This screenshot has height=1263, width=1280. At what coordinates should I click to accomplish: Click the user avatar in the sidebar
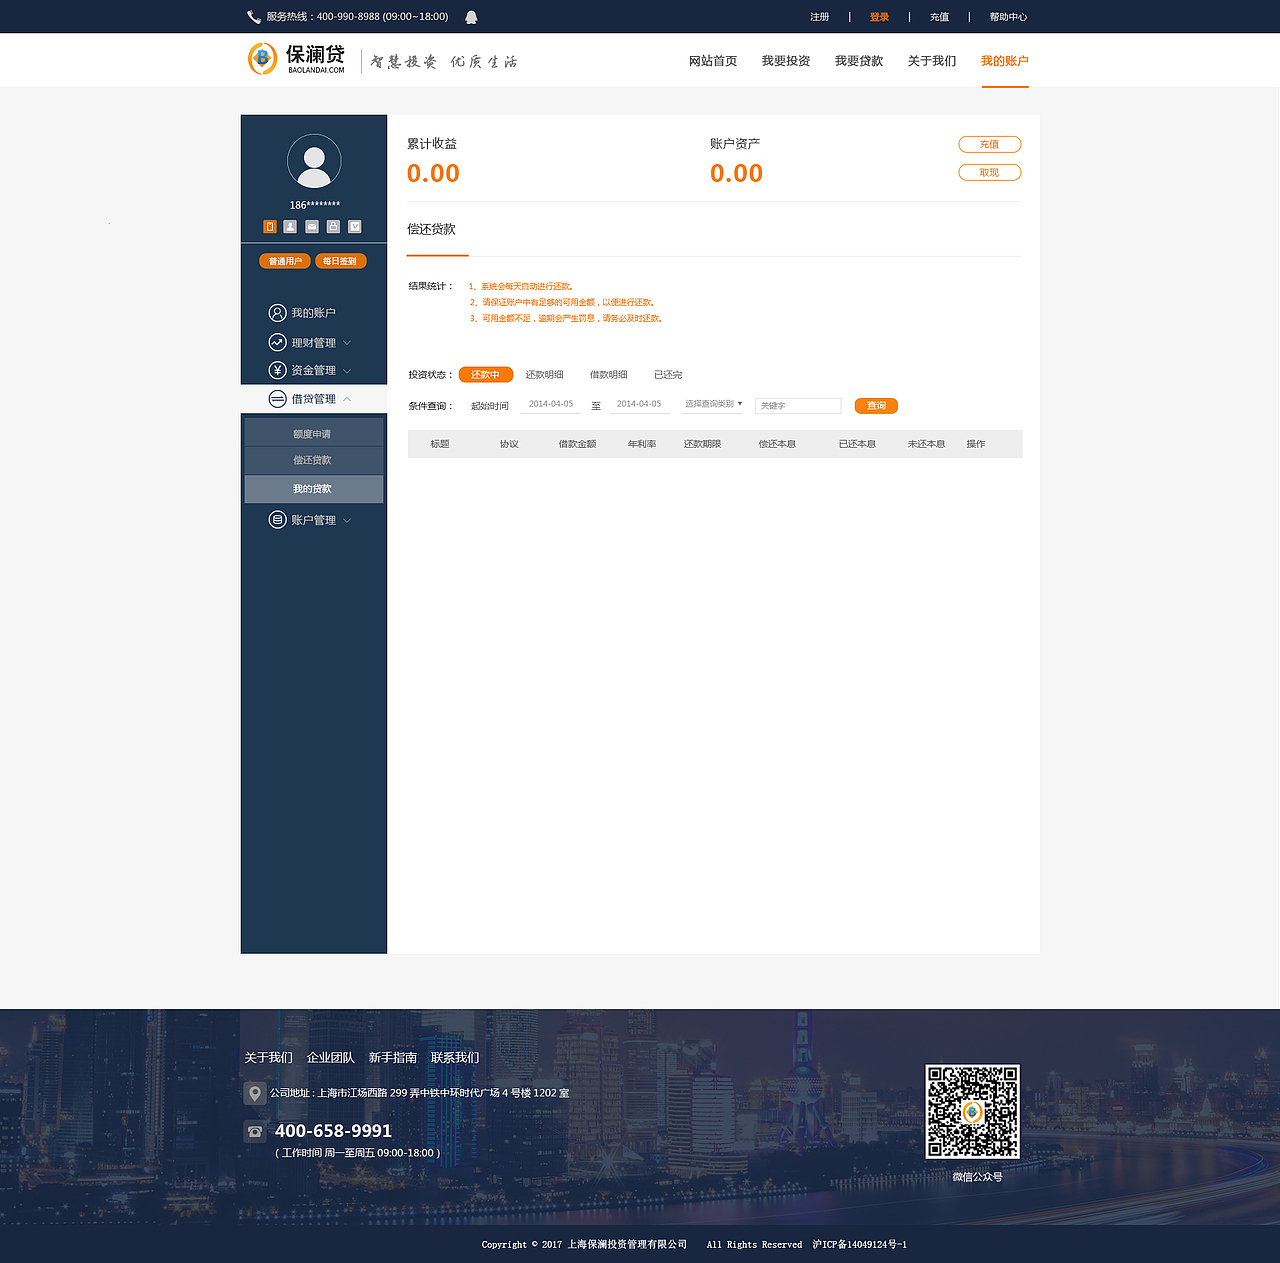click(314, 162)
